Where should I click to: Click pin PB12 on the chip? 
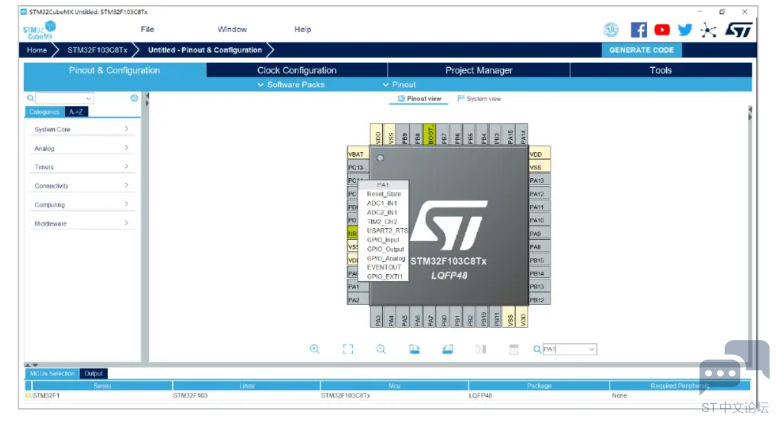click(x=539, y=300)
